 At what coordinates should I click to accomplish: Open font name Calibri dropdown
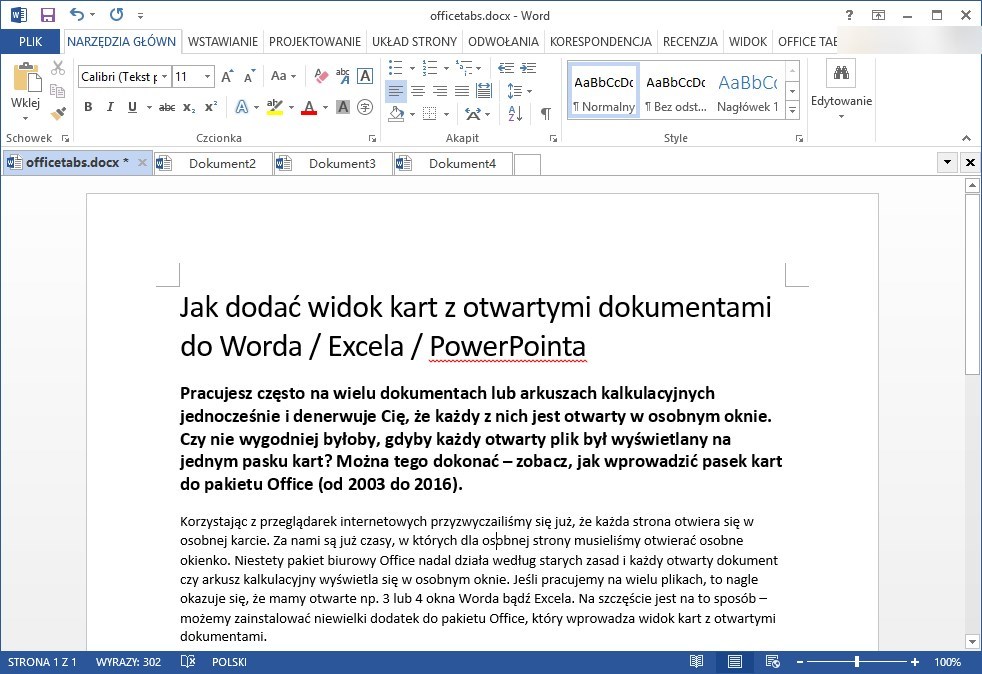tap(164, 76)
